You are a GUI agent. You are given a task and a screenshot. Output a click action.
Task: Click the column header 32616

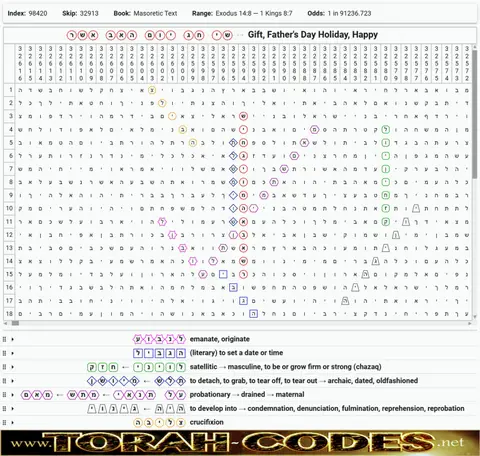[20, 63]
